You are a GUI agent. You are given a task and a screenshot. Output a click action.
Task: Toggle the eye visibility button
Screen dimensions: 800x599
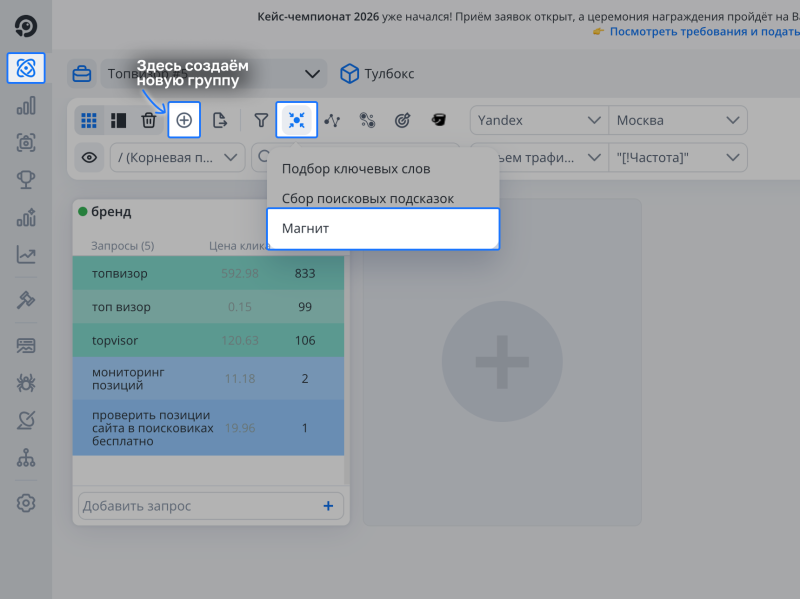(x=89, y=158)
